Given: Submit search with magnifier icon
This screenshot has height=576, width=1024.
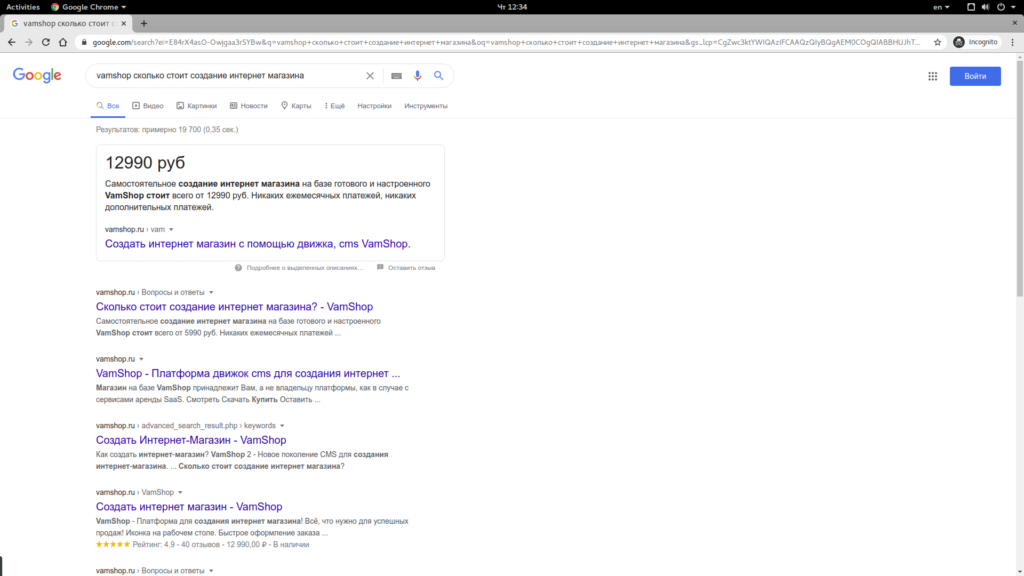Looking at the screenshot, I should 439,76.
